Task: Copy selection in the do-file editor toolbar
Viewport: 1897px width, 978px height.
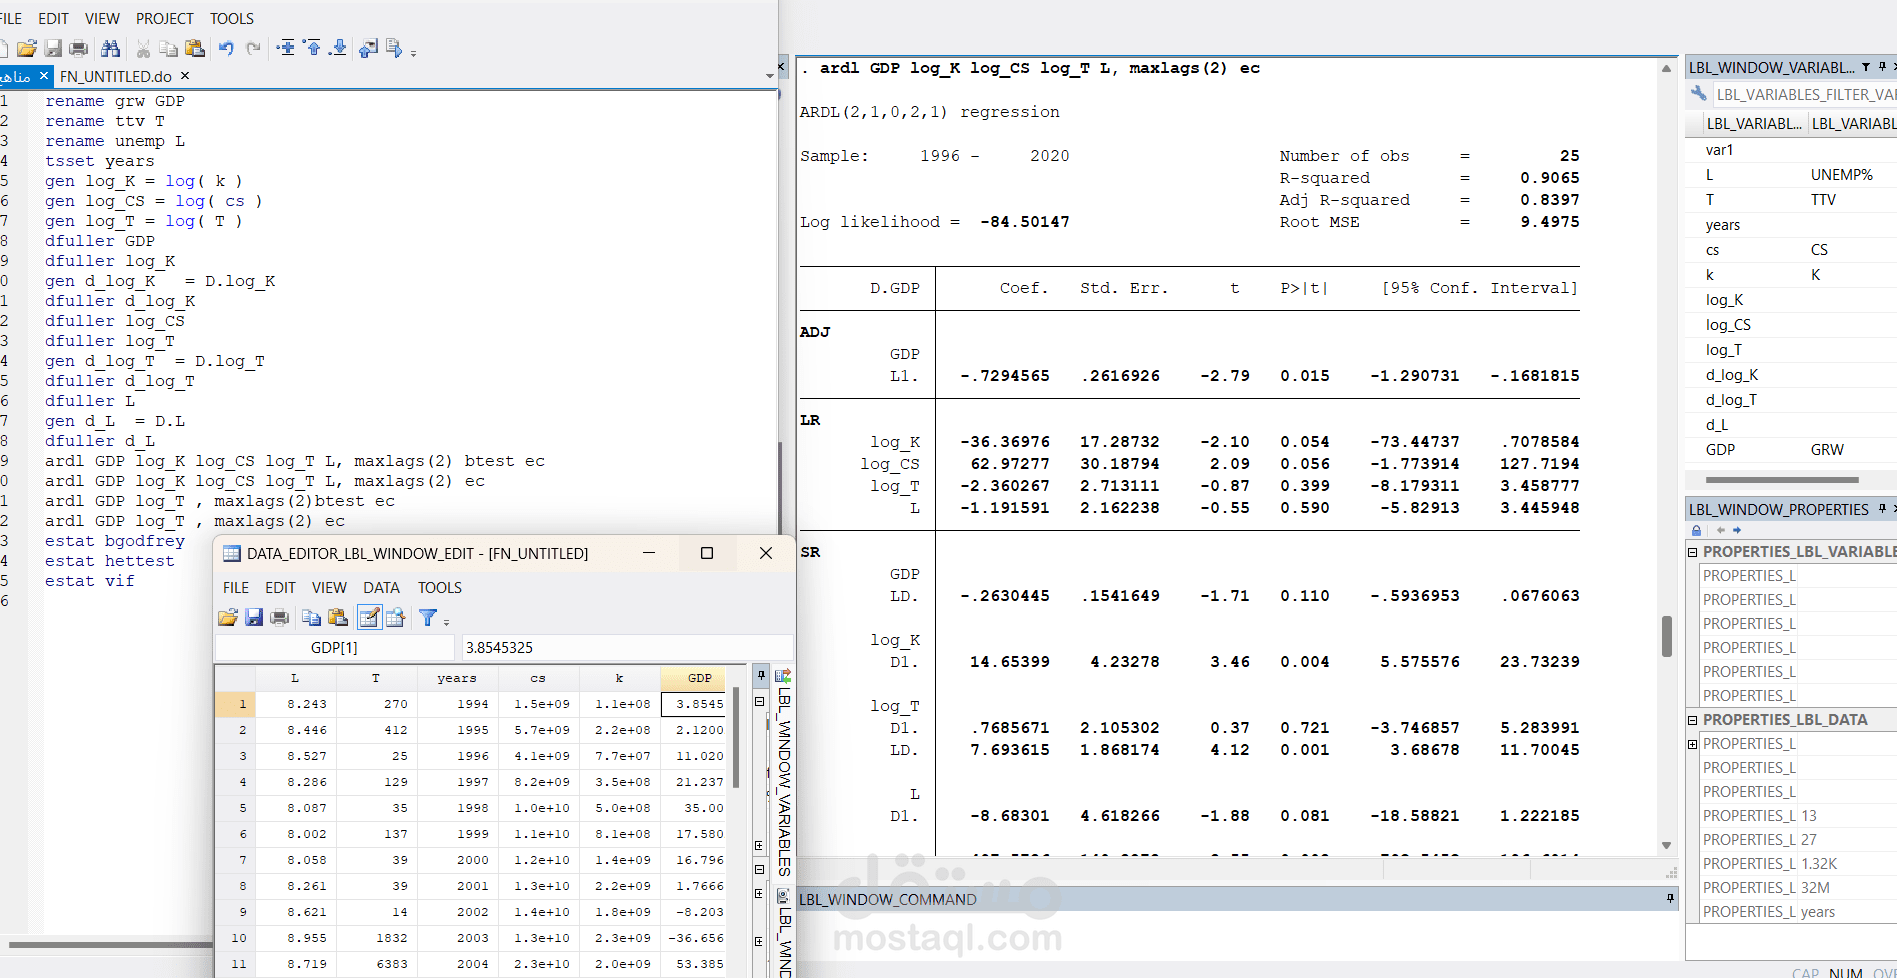Action: tap(169, 48)
